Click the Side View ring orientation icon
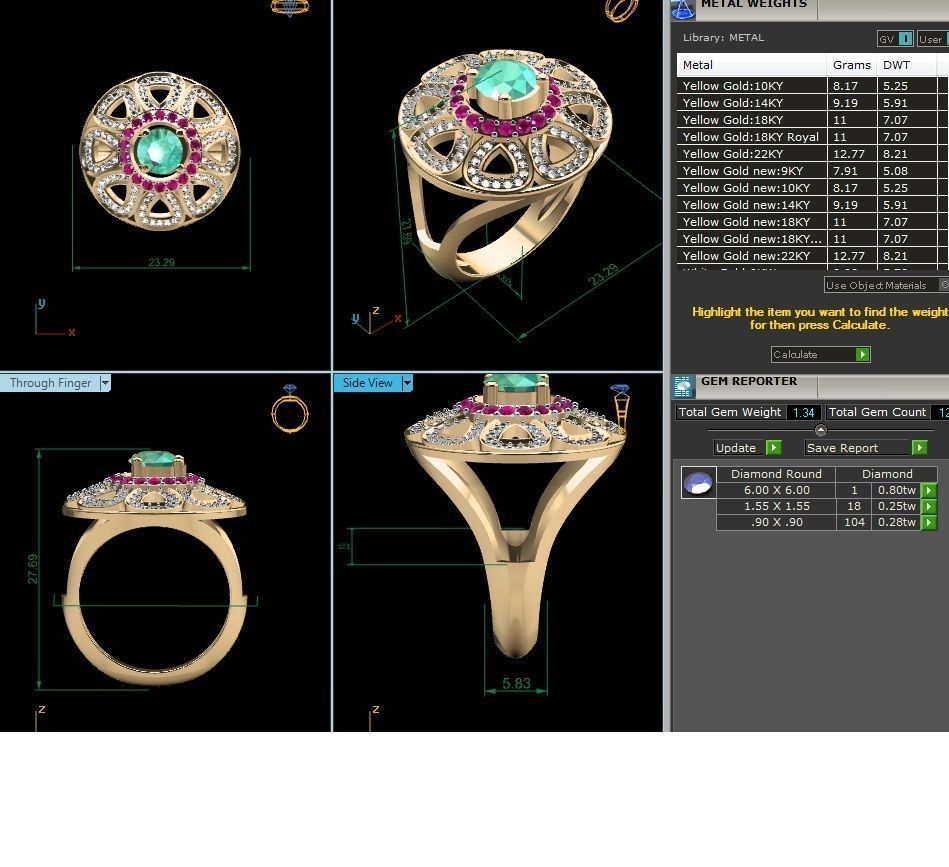949x867 pixels. pos(620,406)
